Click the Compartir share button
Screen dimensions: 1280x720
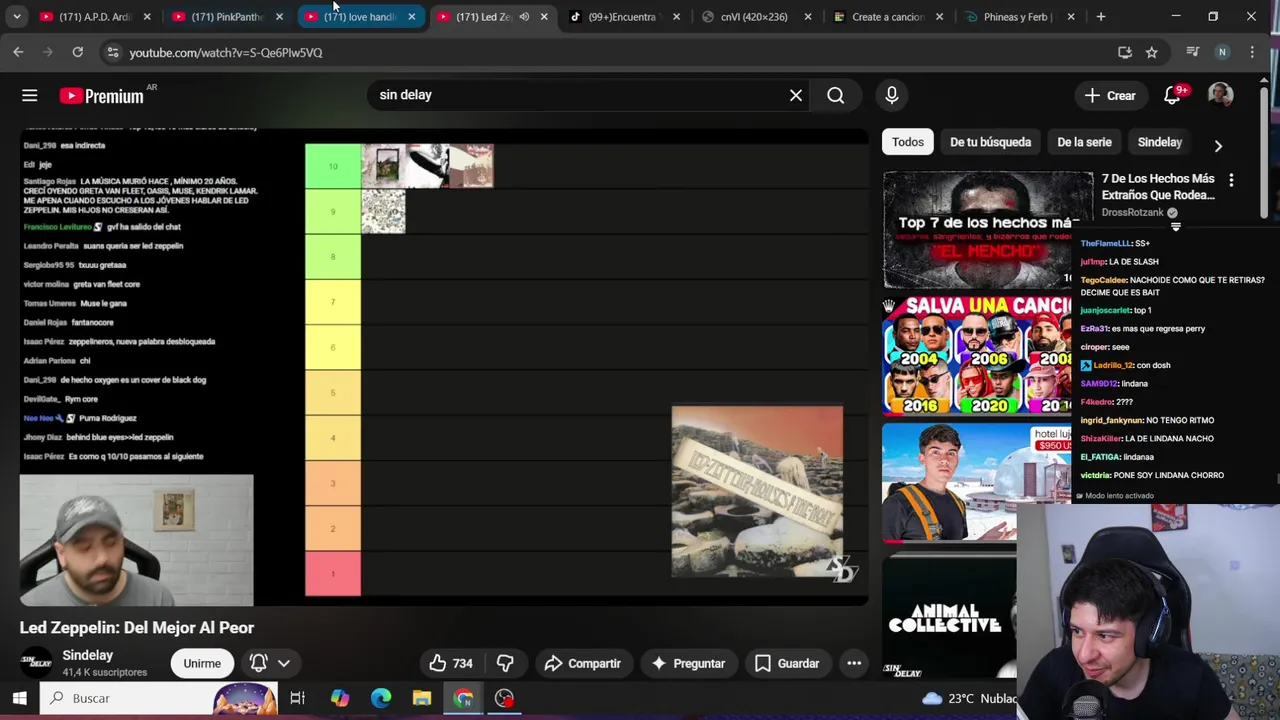583,663
